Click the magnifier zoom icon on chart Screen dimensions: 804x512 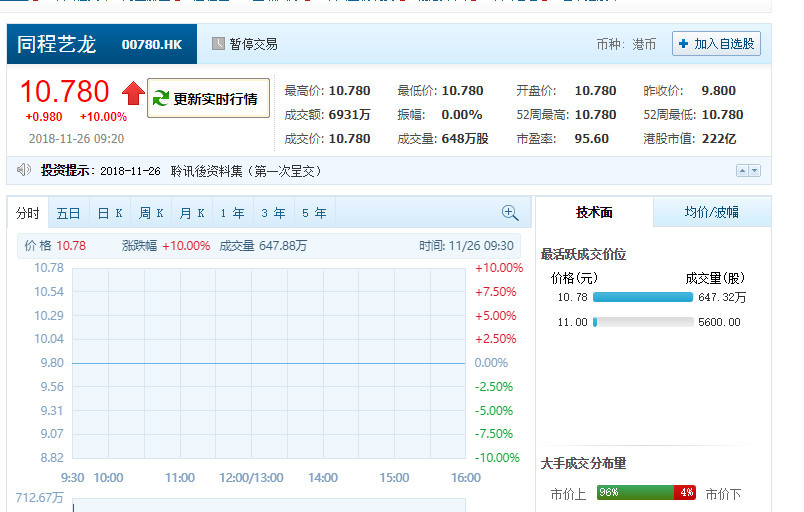tap(510, 213)
